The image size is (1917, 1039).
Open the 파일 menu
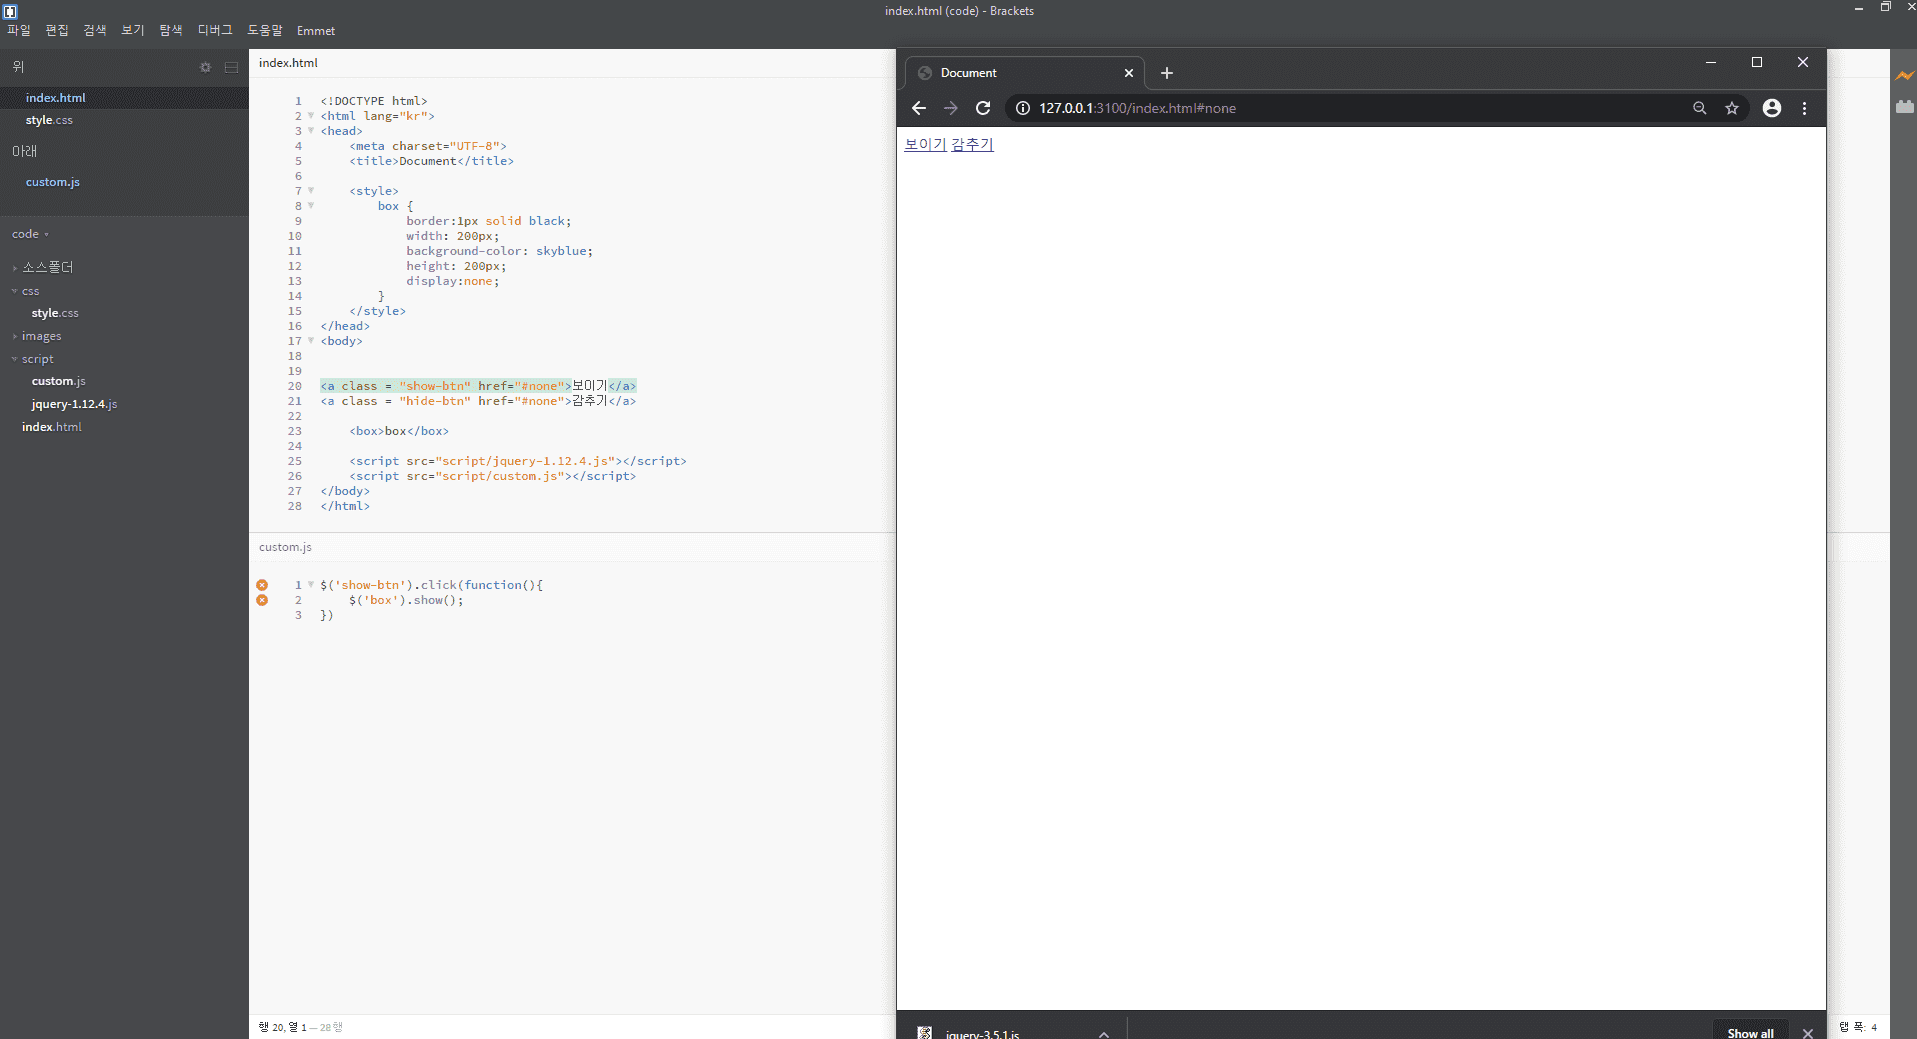click(19, 31)
